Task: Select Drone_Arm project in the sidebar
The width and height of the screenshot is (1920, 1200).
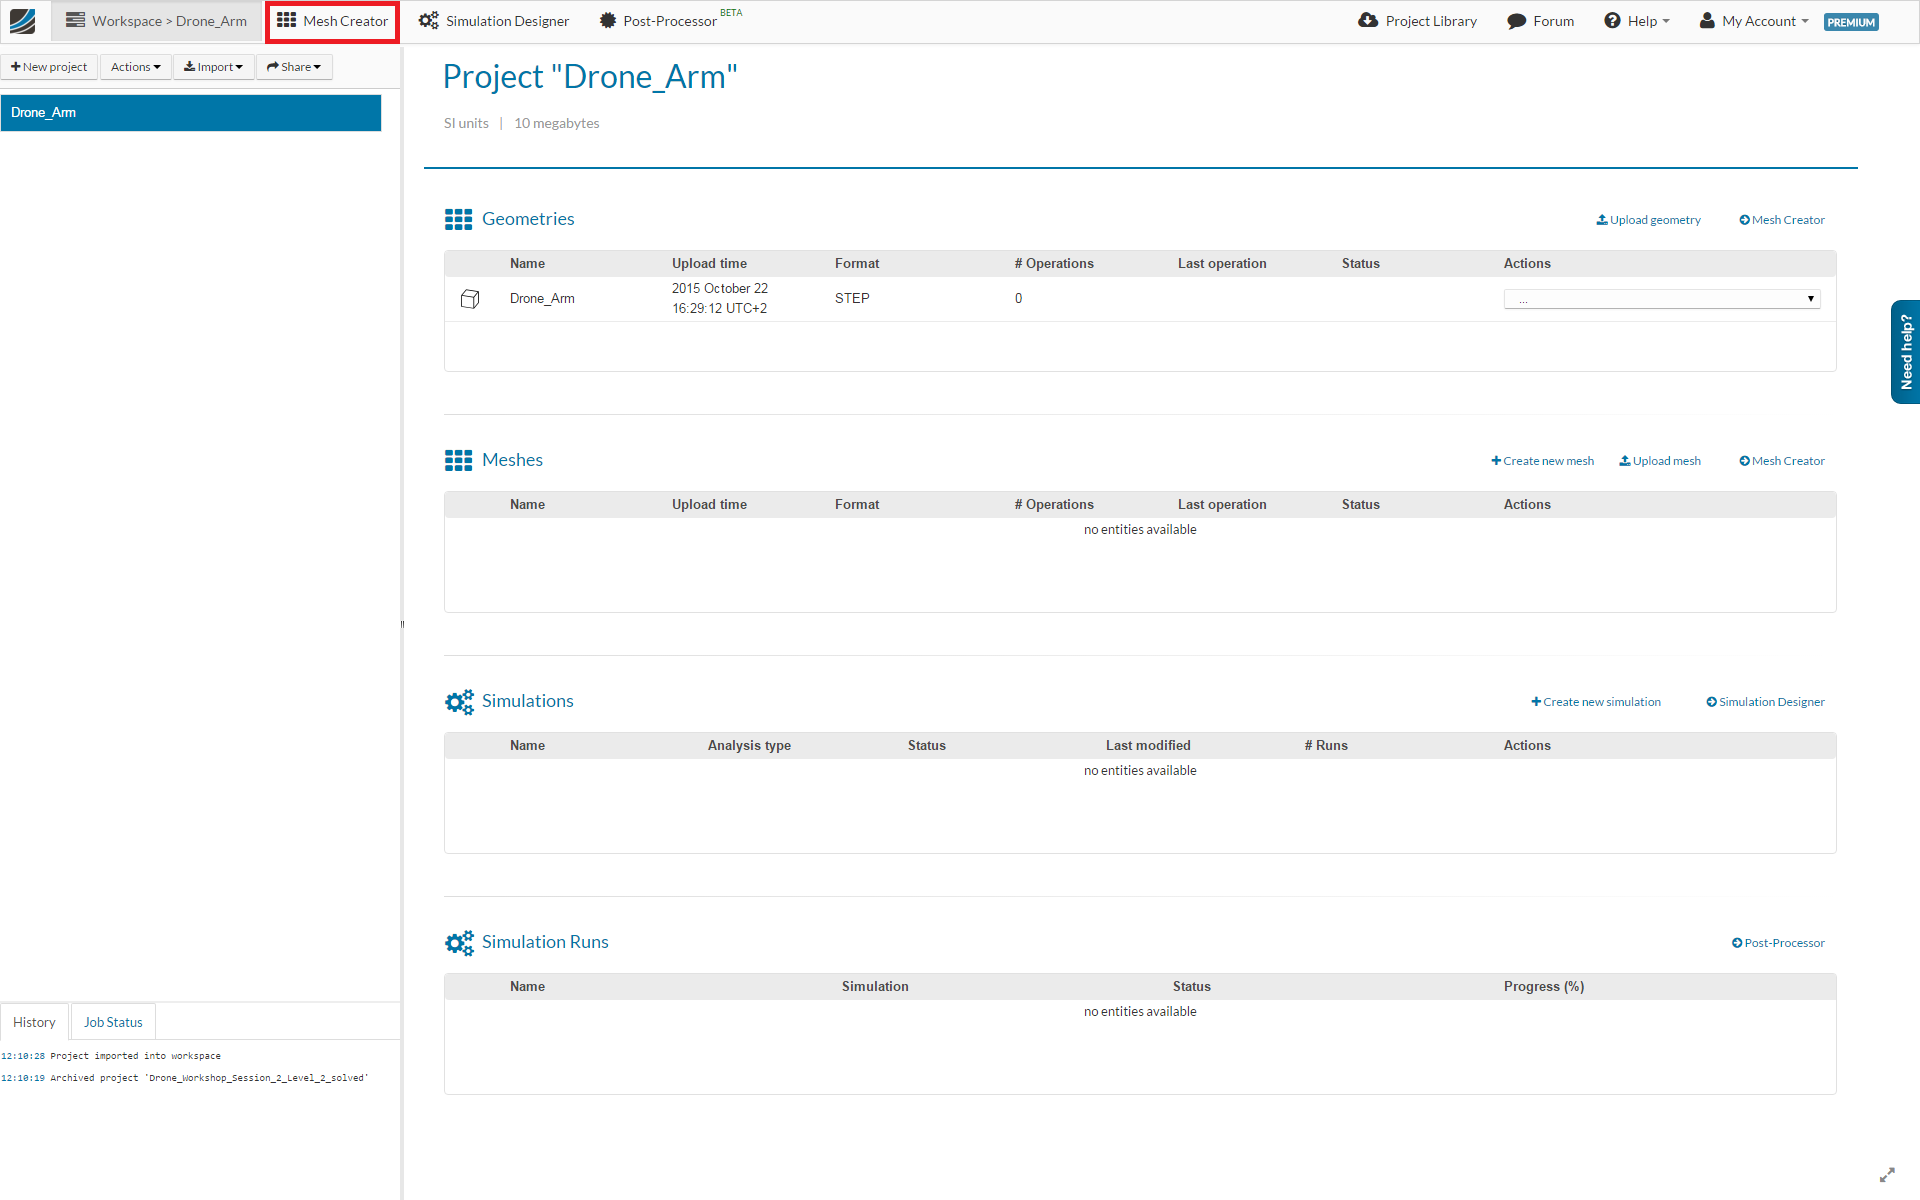Action: [190, 113]
